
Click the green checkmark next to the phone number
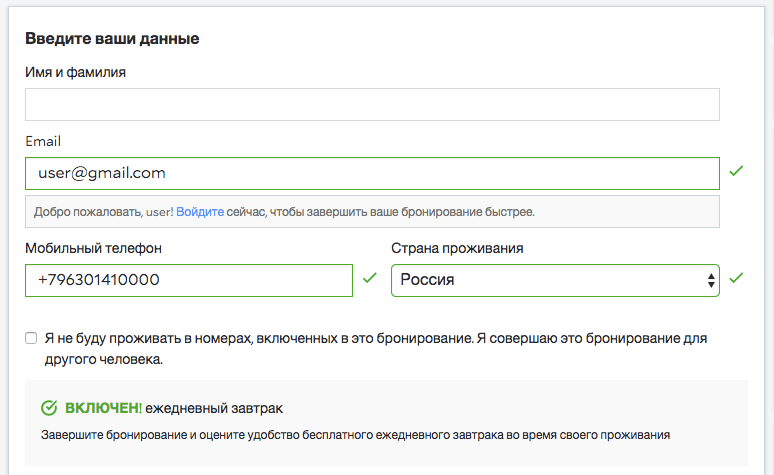tap(369, 278)
